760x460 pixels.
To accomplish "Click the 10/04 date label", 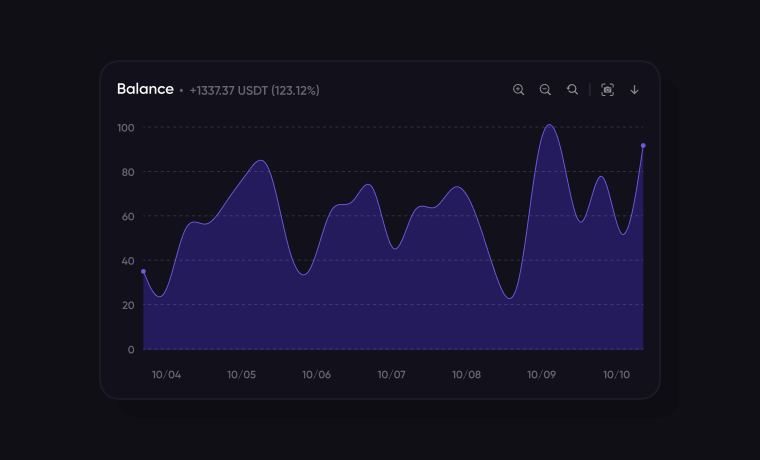I will coord(166,375).
